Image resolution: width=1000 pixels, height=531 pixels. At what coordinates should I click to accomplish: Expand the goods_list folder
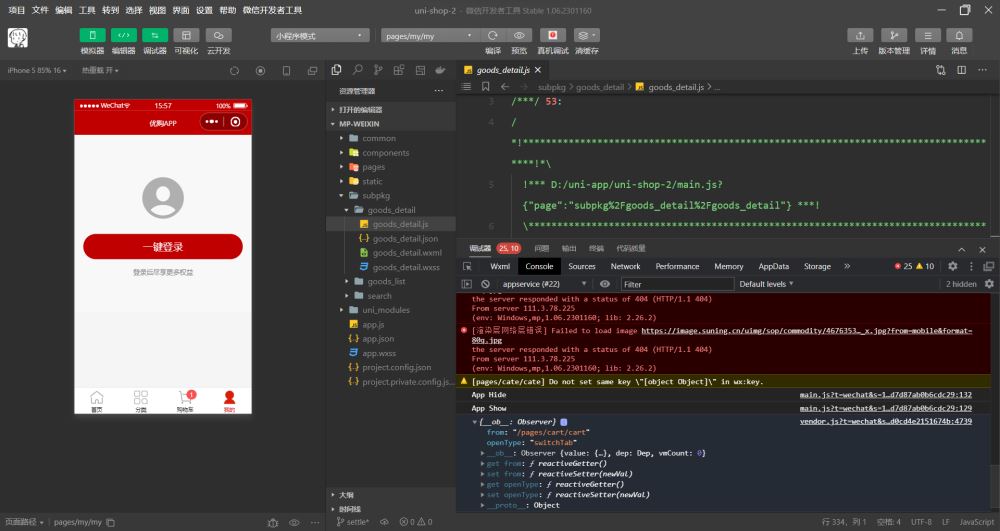click(x=386, y=281)
